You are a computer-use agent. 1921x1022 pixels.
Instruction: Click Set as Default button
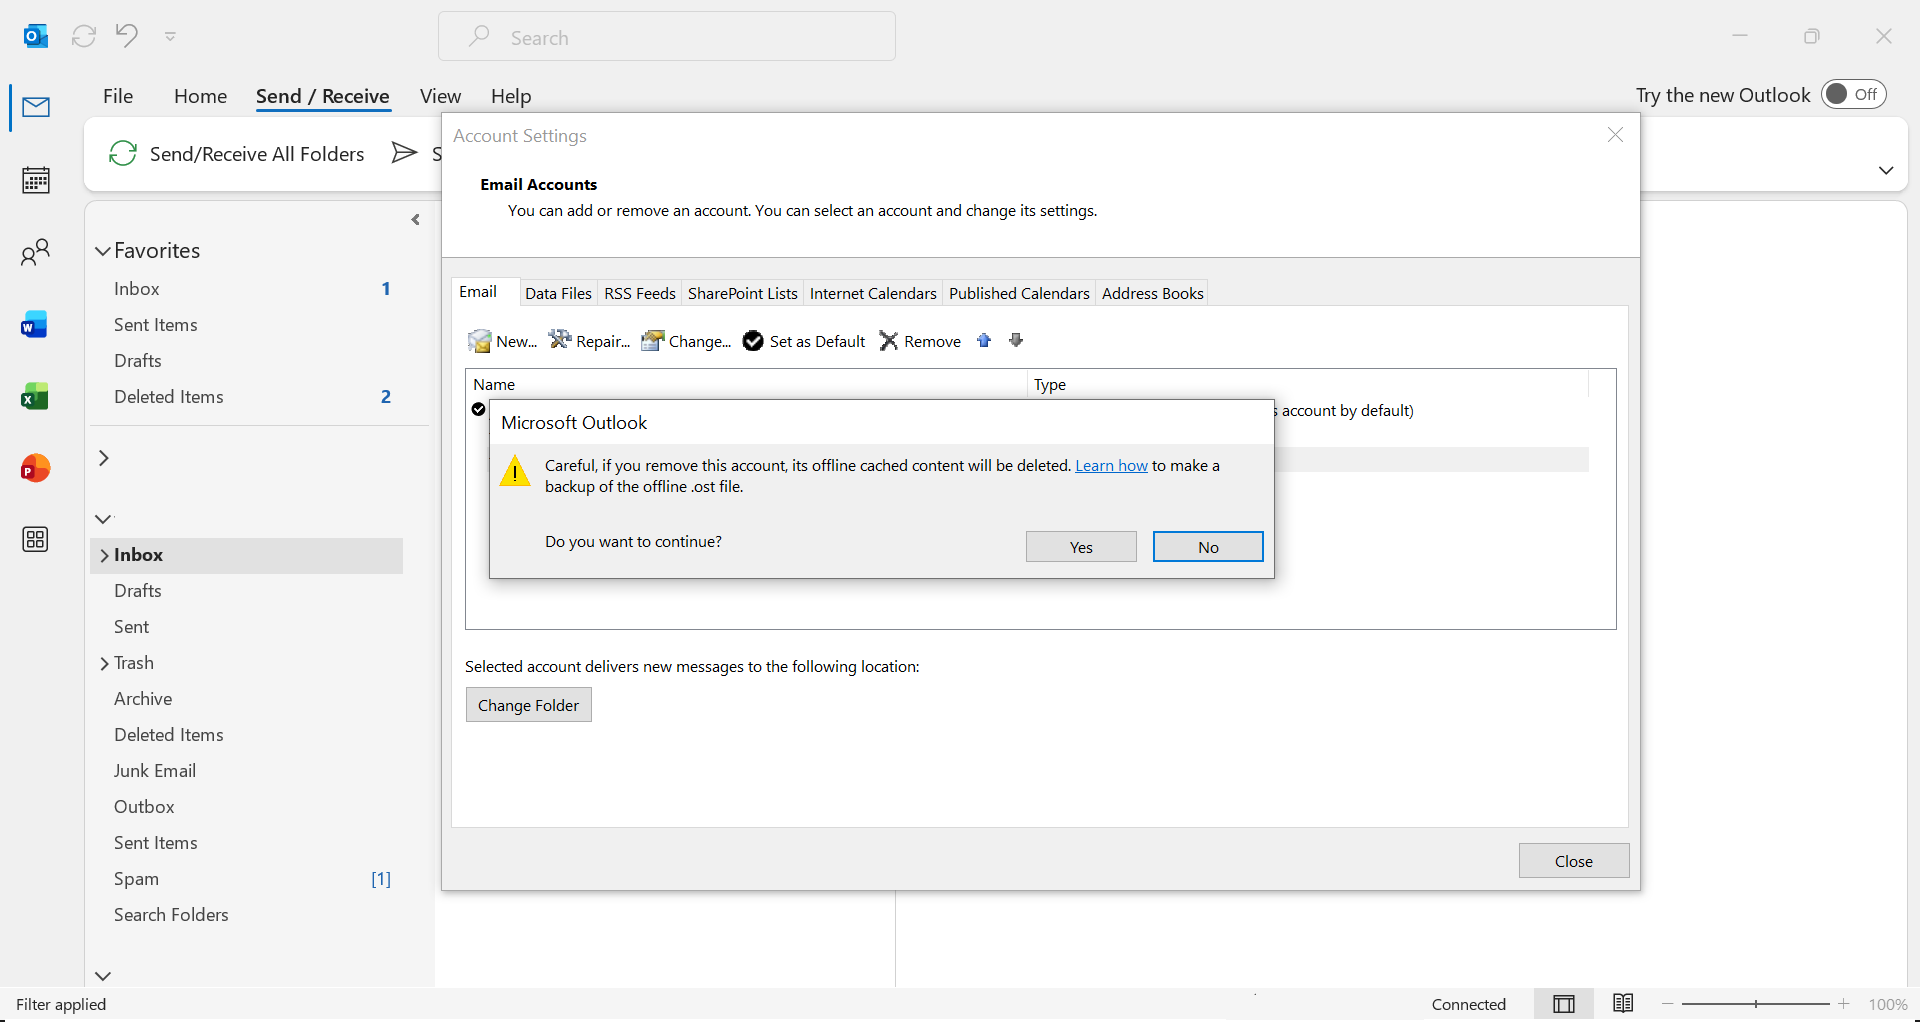pyautogui.click(x=804, y=341)
